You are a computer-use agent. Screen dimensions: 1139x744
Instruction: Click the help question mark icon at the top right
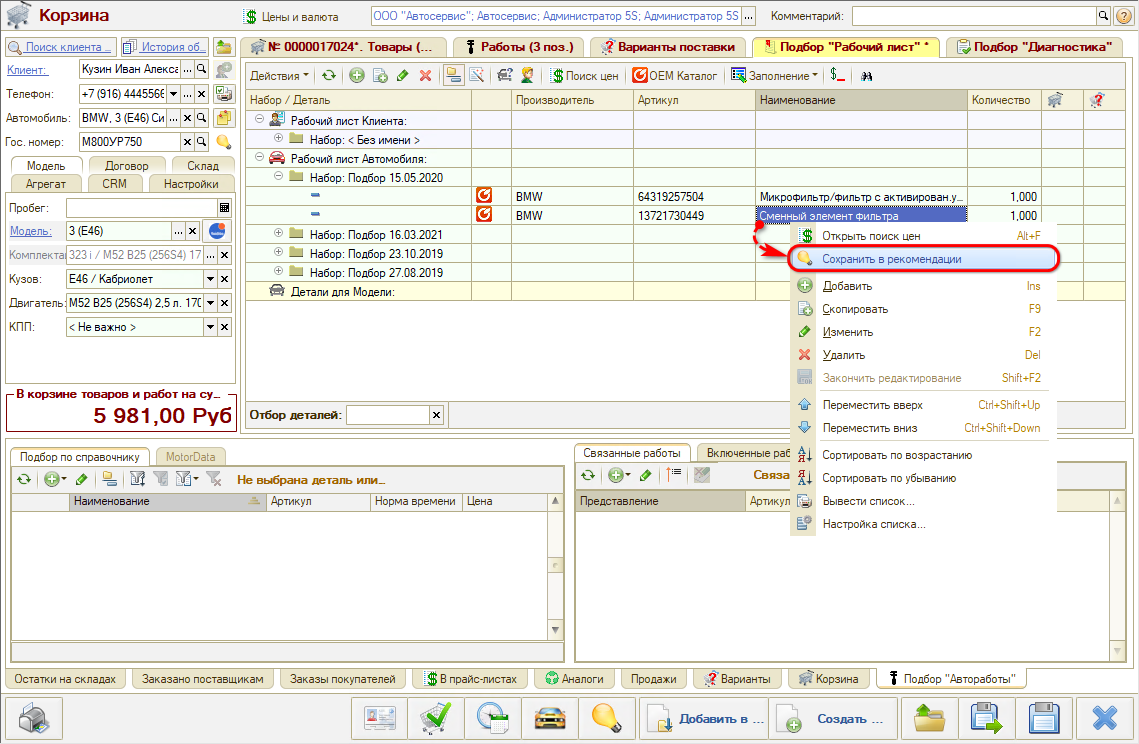1122,15
